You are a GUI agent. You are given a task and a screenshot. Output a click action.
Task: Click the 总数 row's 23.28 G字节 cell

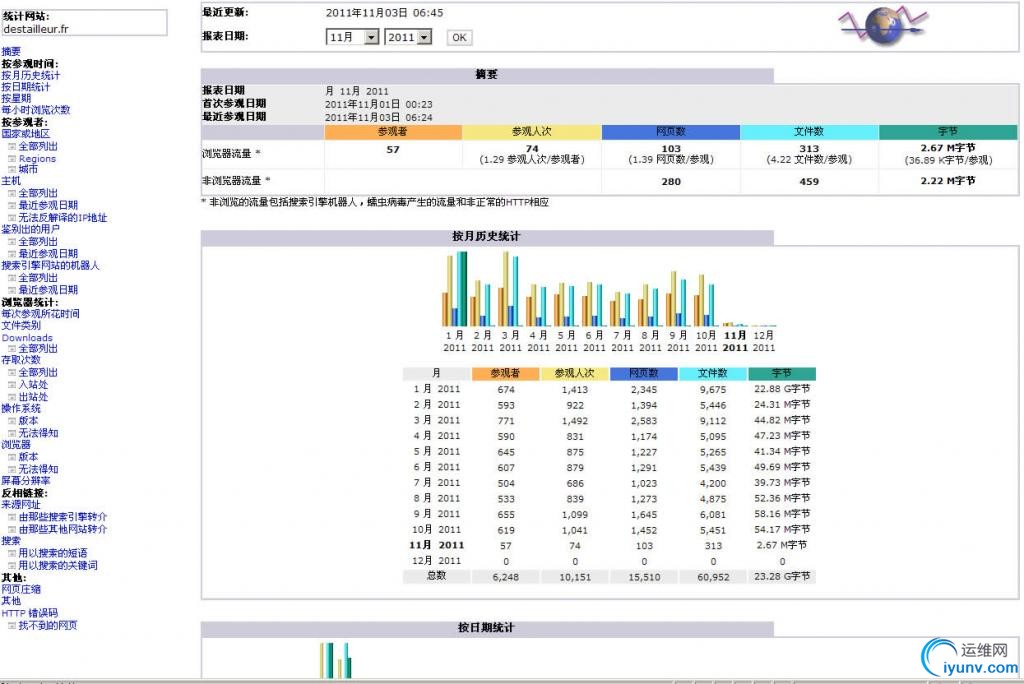[x=782, y=576]
